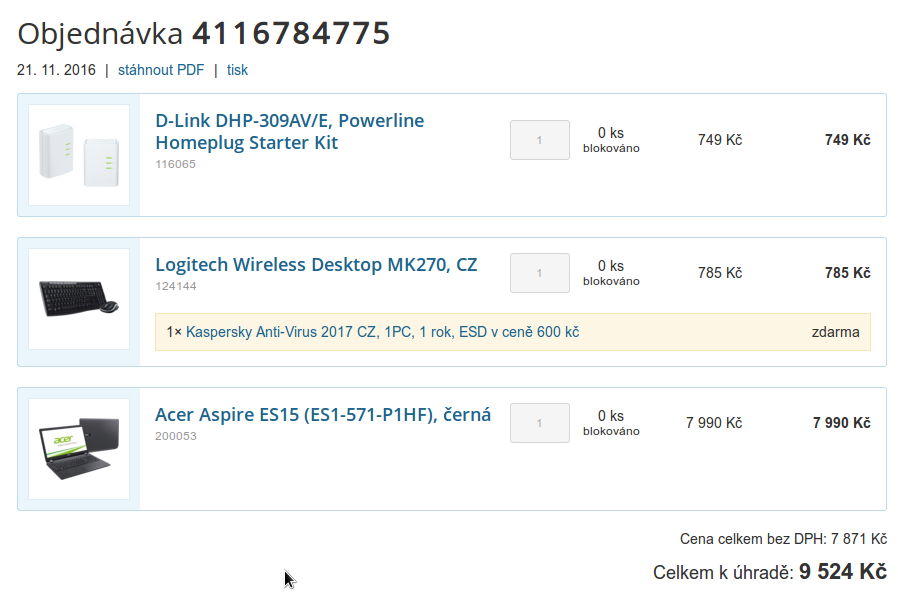Click the Logitech keyboard and mouse thumbnail
This screenshot has width=898, height=600.
pyautogui.click(x=79, y=298)
